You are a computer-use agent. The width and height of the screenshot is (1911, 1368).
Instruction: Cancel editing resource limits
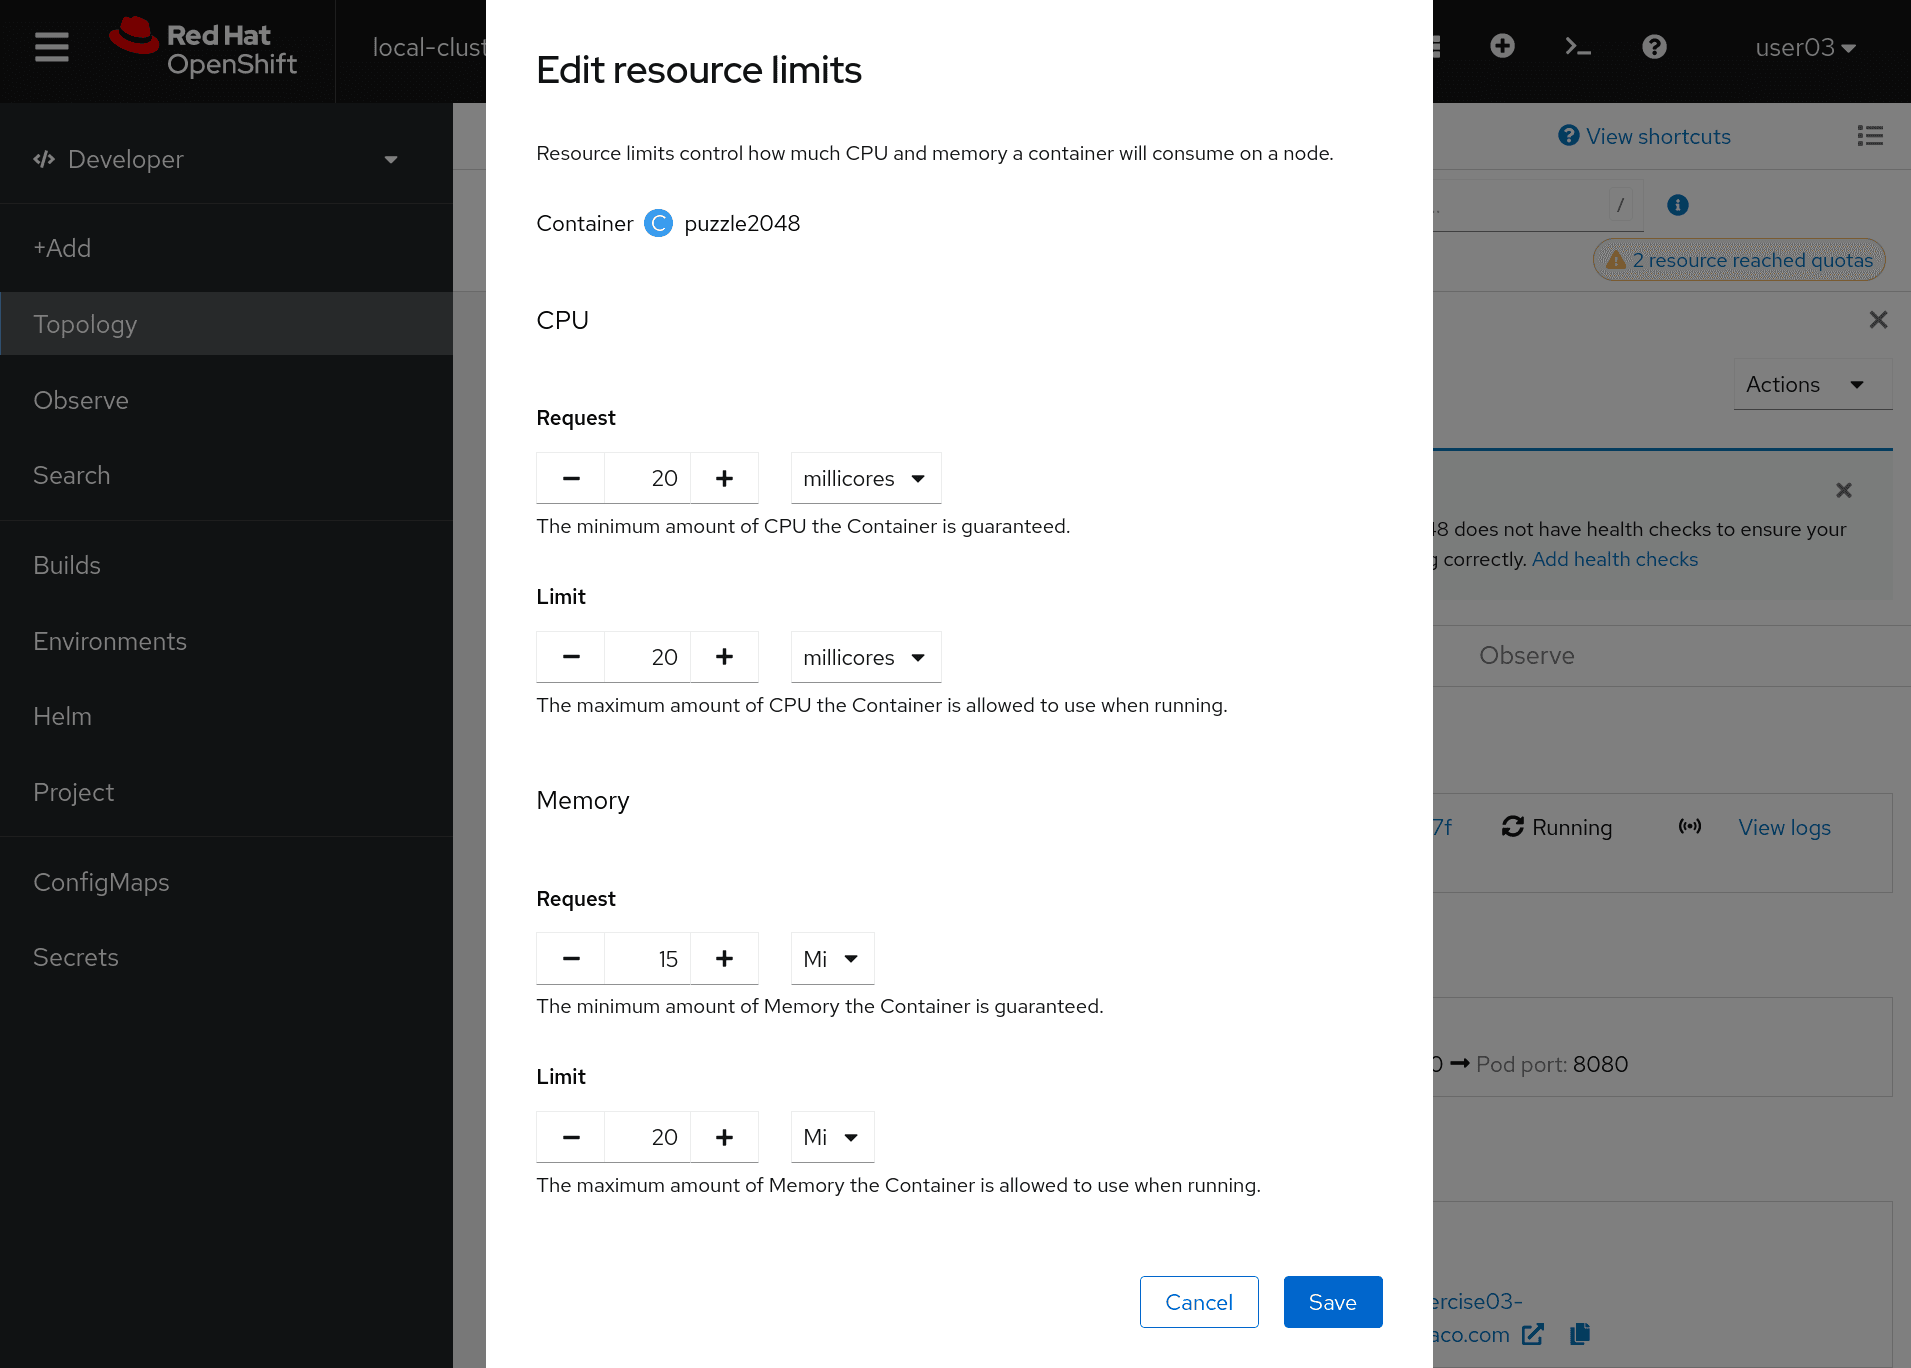coord(1198,1302)
